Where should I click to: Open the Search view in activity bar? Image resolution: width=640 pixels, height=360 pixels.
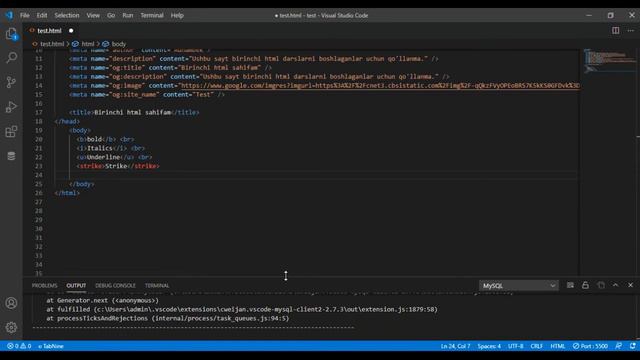pyautogui.click(x=11, y=58)
